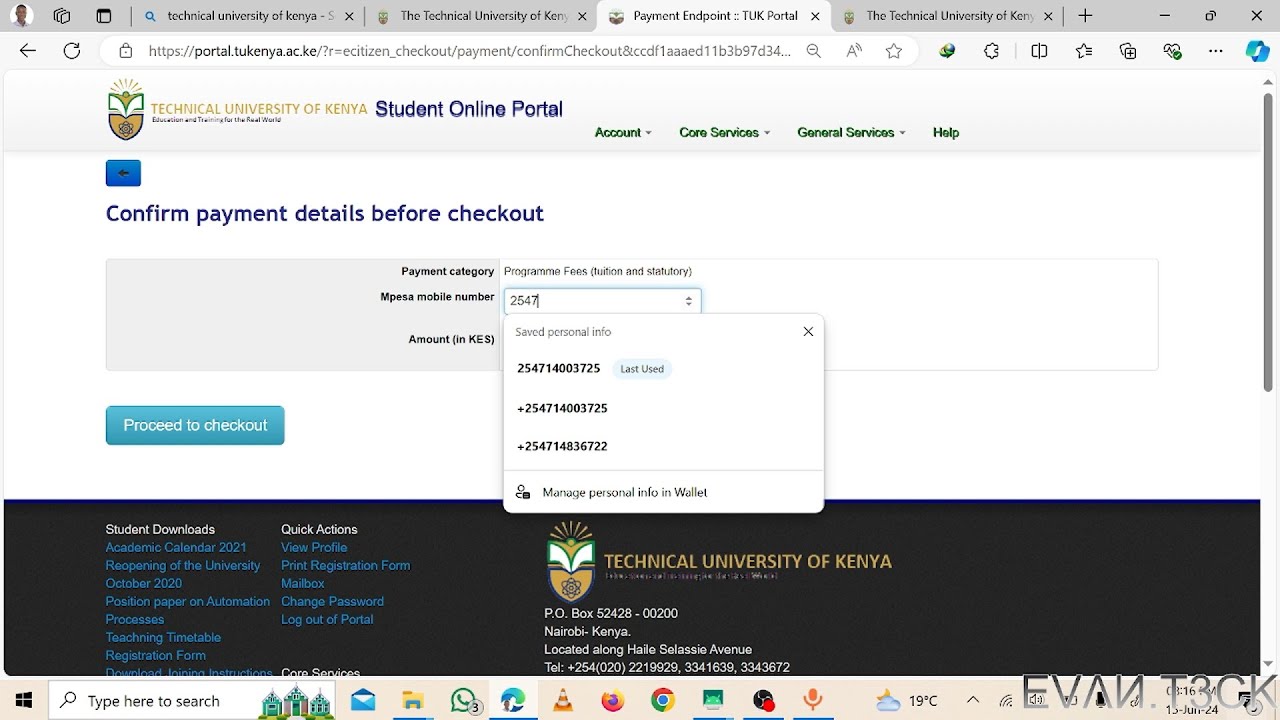Open Academic Calendar 2021 link
The width and height of the screenshot is (1280, 720).
click(176, 547)
